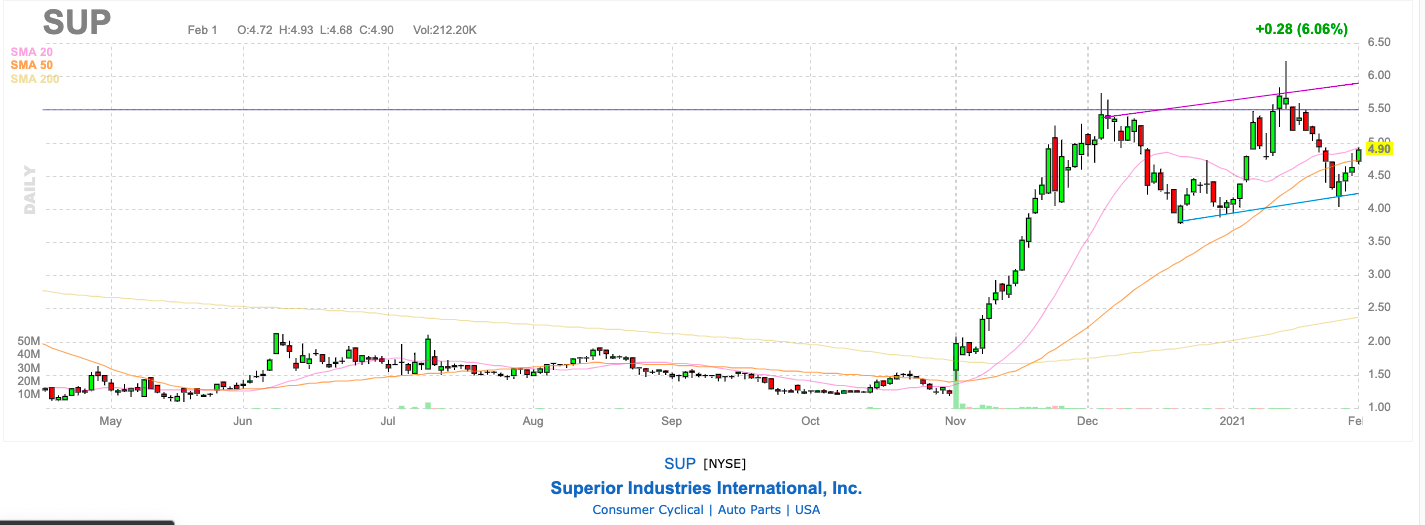This screenshot has width=1425, height=525.
Task: Click the DAILY timeframe label
Action: pyautogui.click(x=30, y=189)
